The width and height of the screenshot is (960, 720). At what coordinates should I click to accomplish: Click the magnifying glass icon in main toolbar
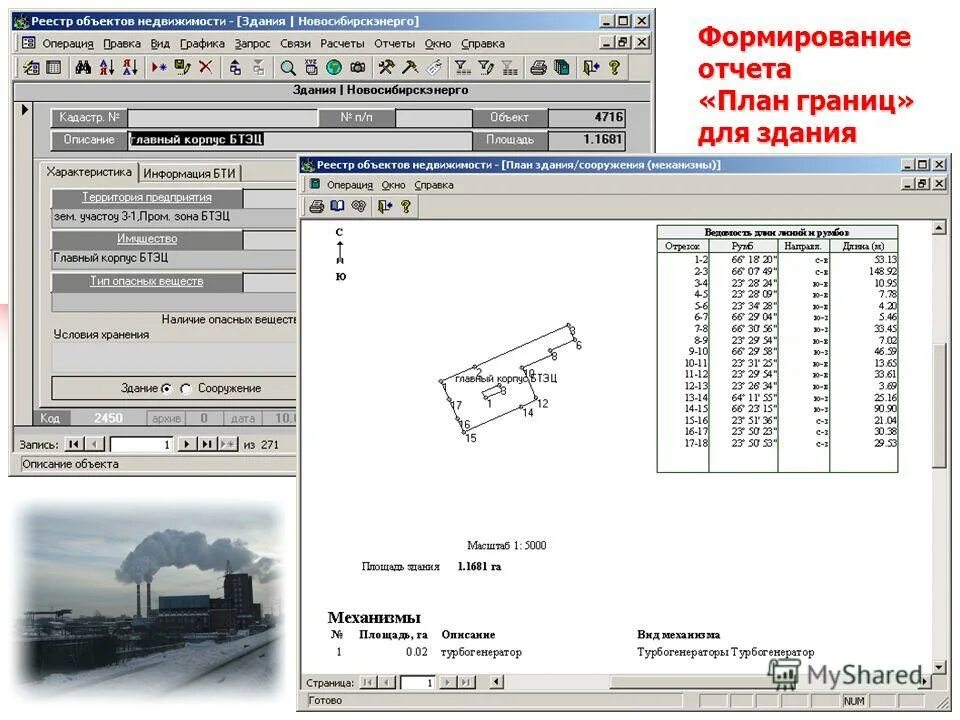click(287, 67)
